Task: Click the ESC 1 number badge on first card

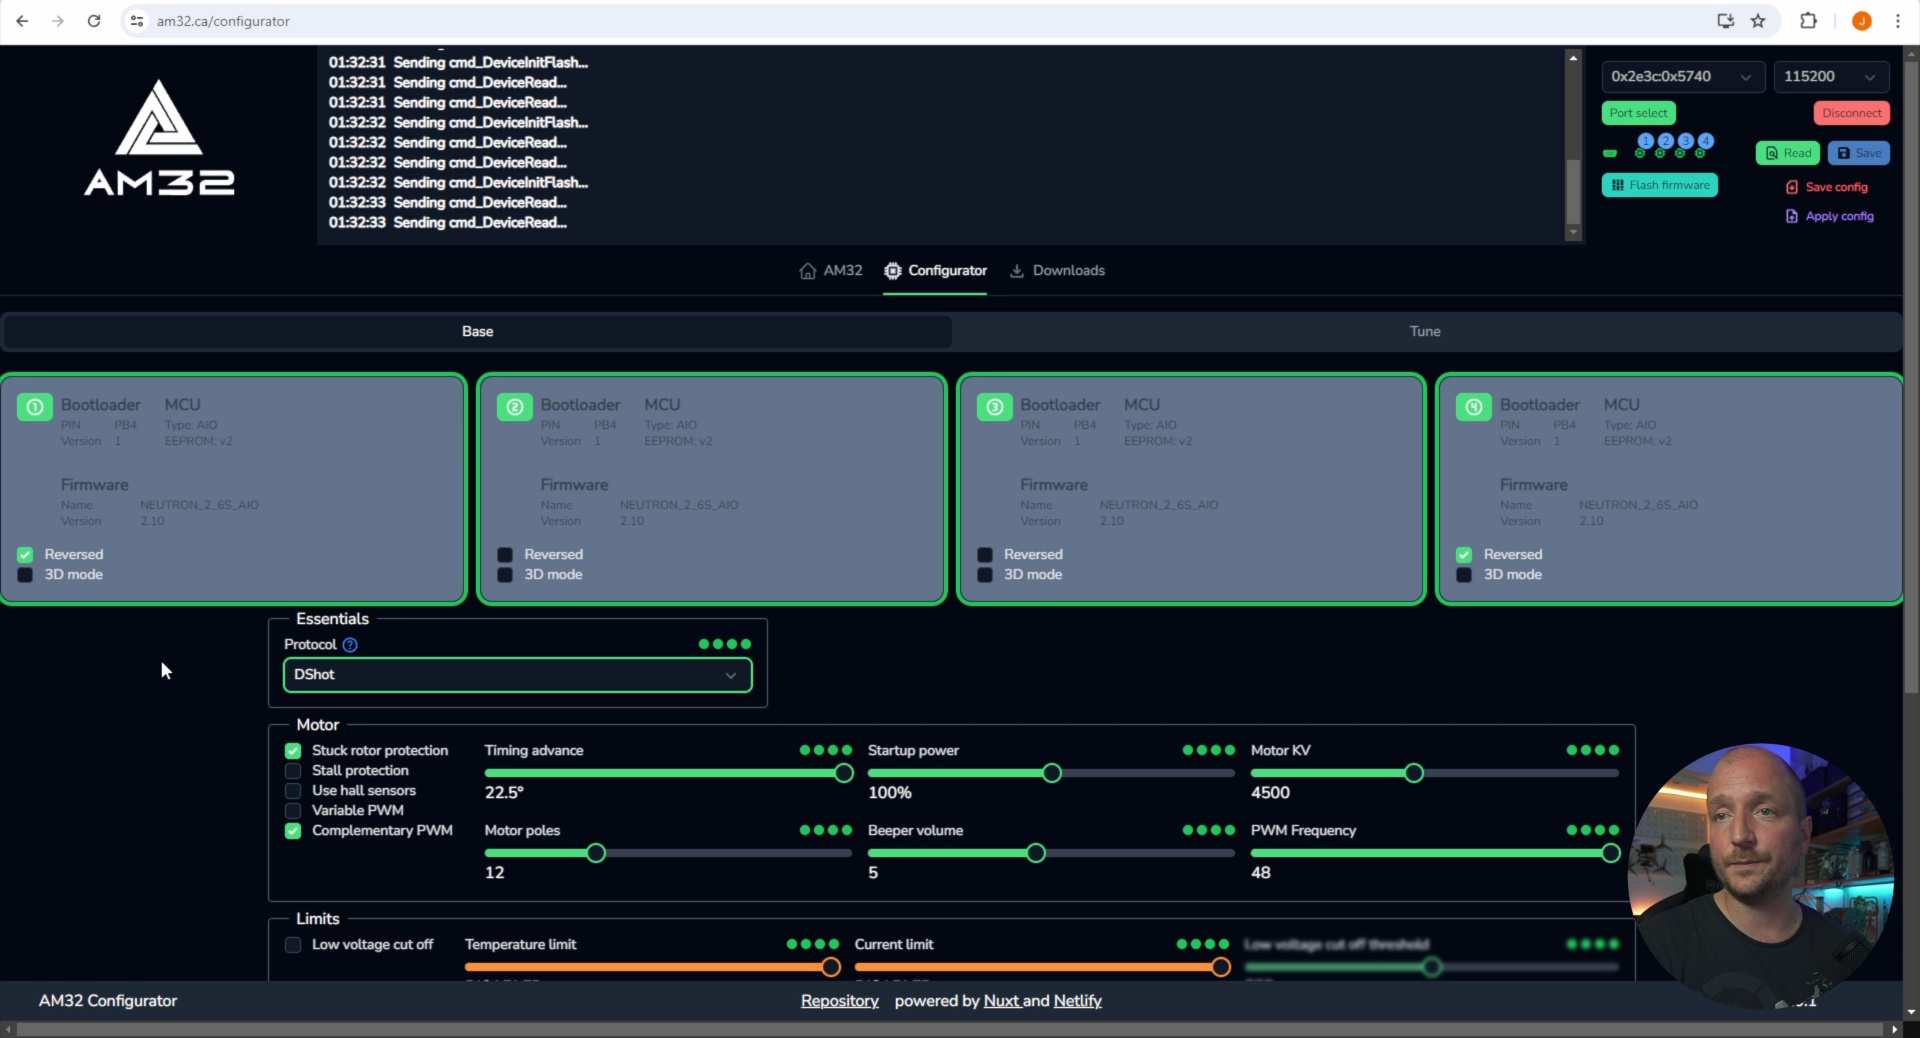Action: (x=35, y=407)
